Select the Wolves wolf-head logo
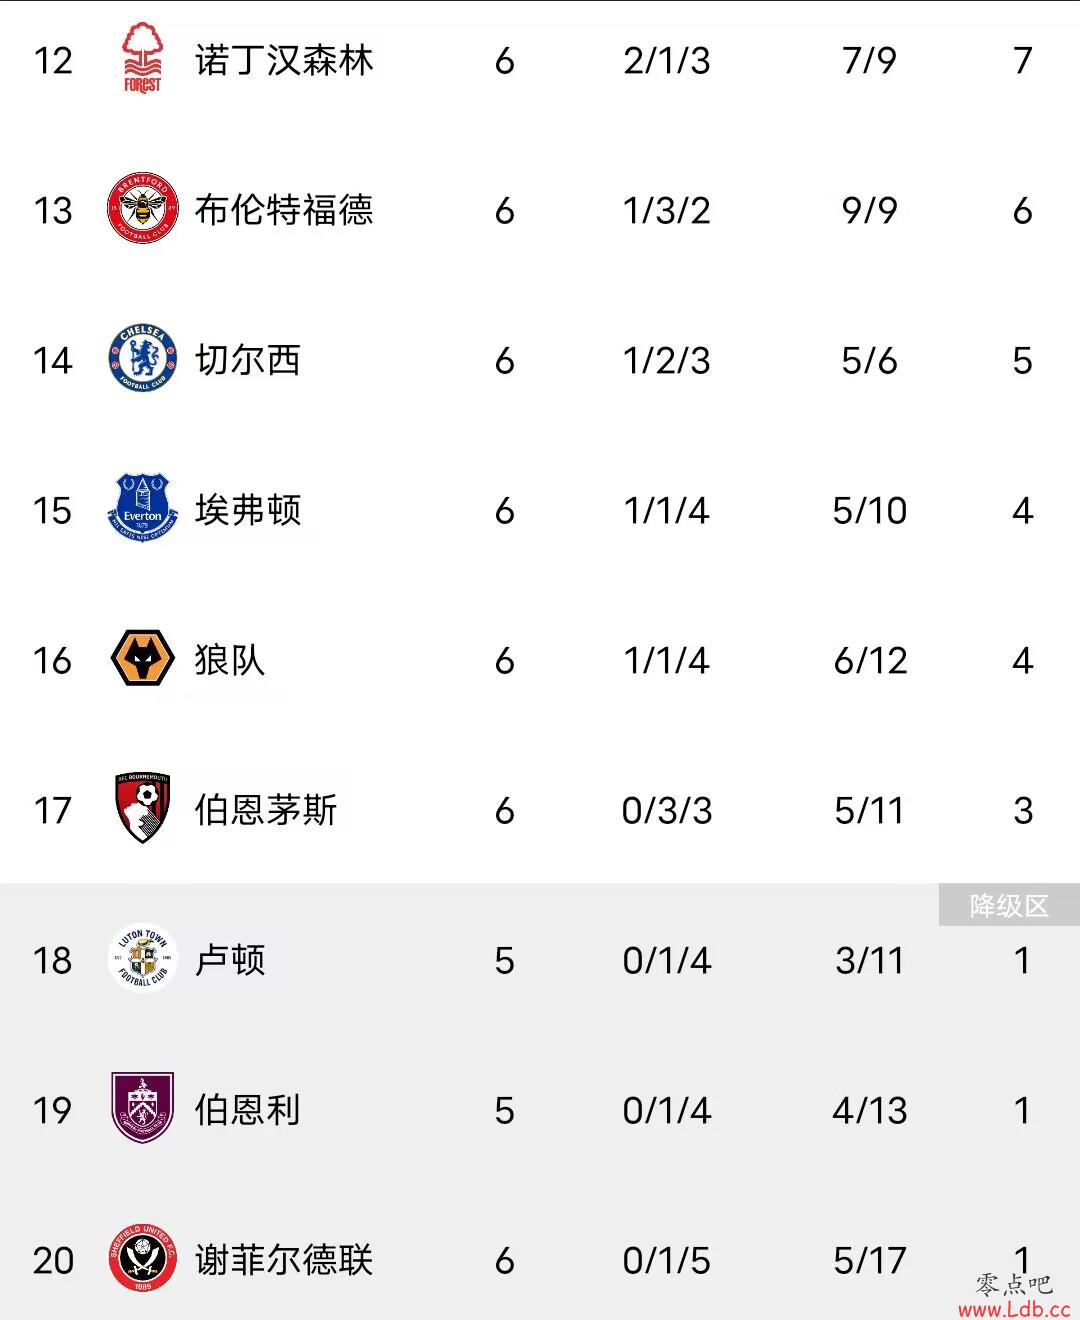1080x1320 pixels. pos(143,659)
